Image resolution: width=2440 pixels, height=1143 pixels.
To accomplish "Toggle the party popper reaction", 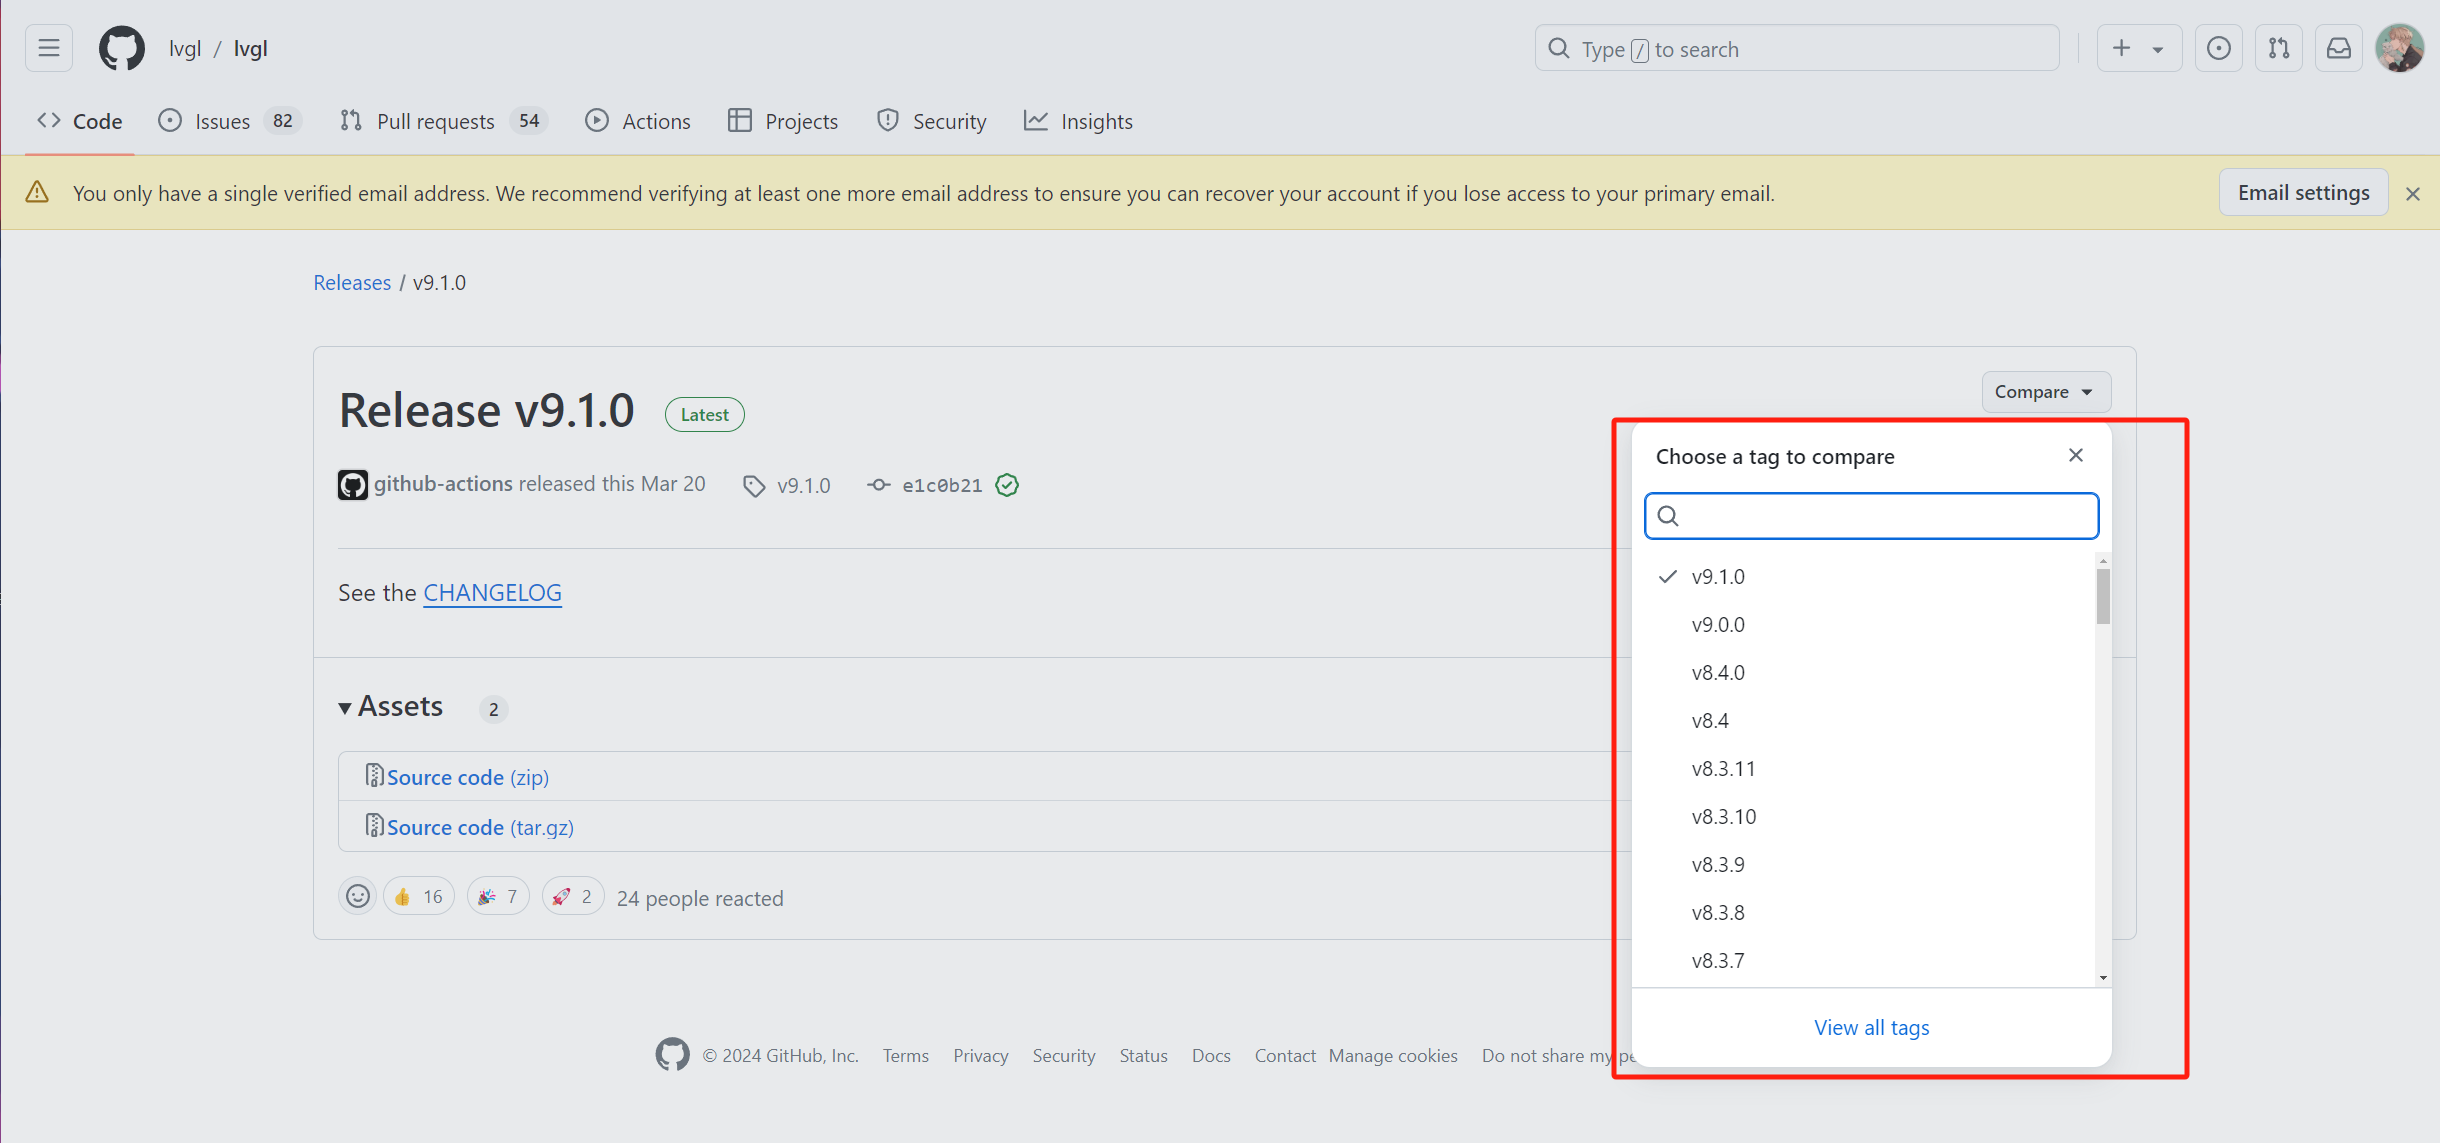I will 498,896.
